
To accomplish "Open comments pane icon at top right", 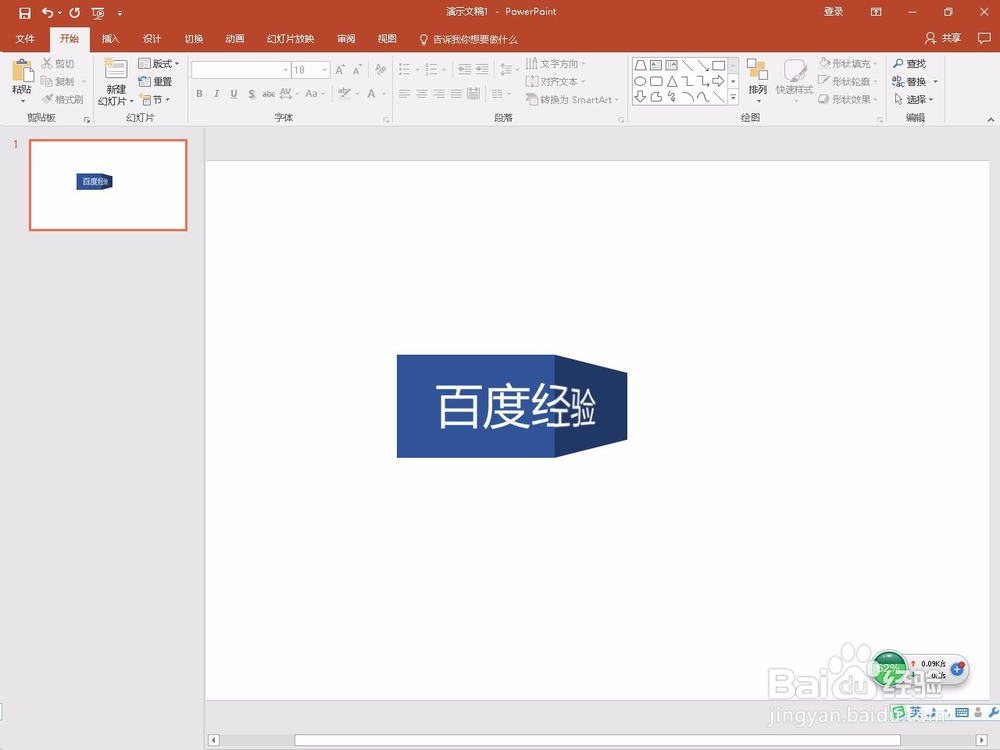I will (x=984, y=38).
